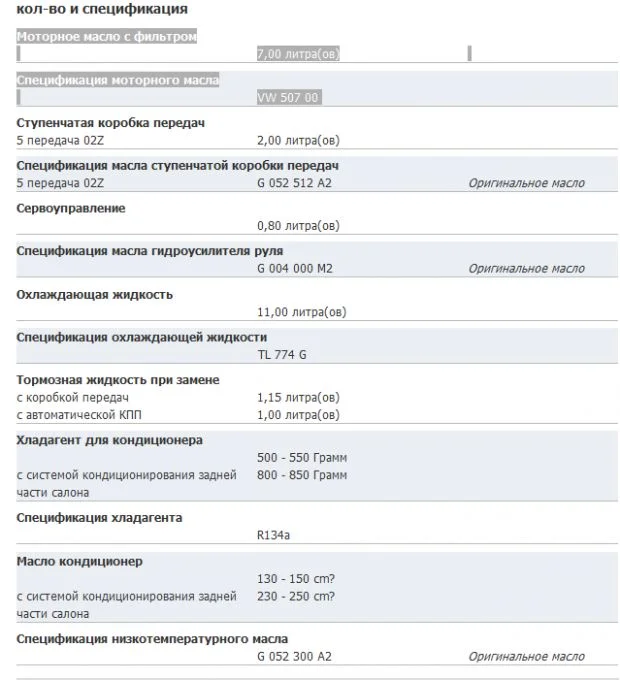Click the "Охлаждающая жидкость" section heading
The width and height of the screenshot is (620, 680).
tap(95, 294)
